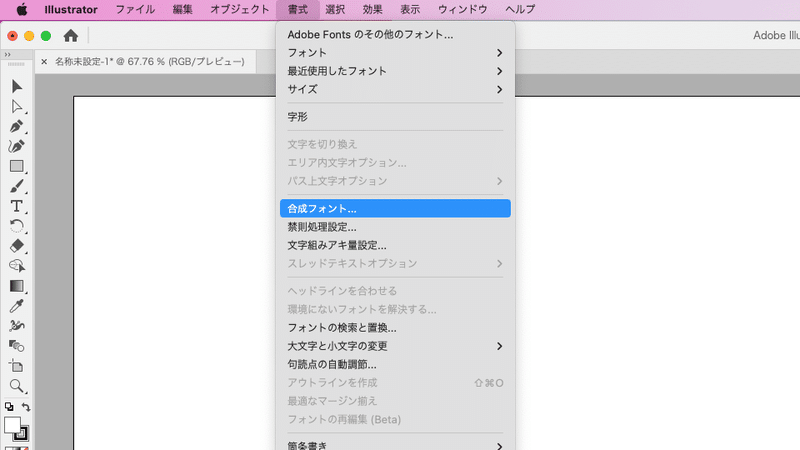Select the Artboard tool
Screen dimensions: 800x450
(16, 366)
